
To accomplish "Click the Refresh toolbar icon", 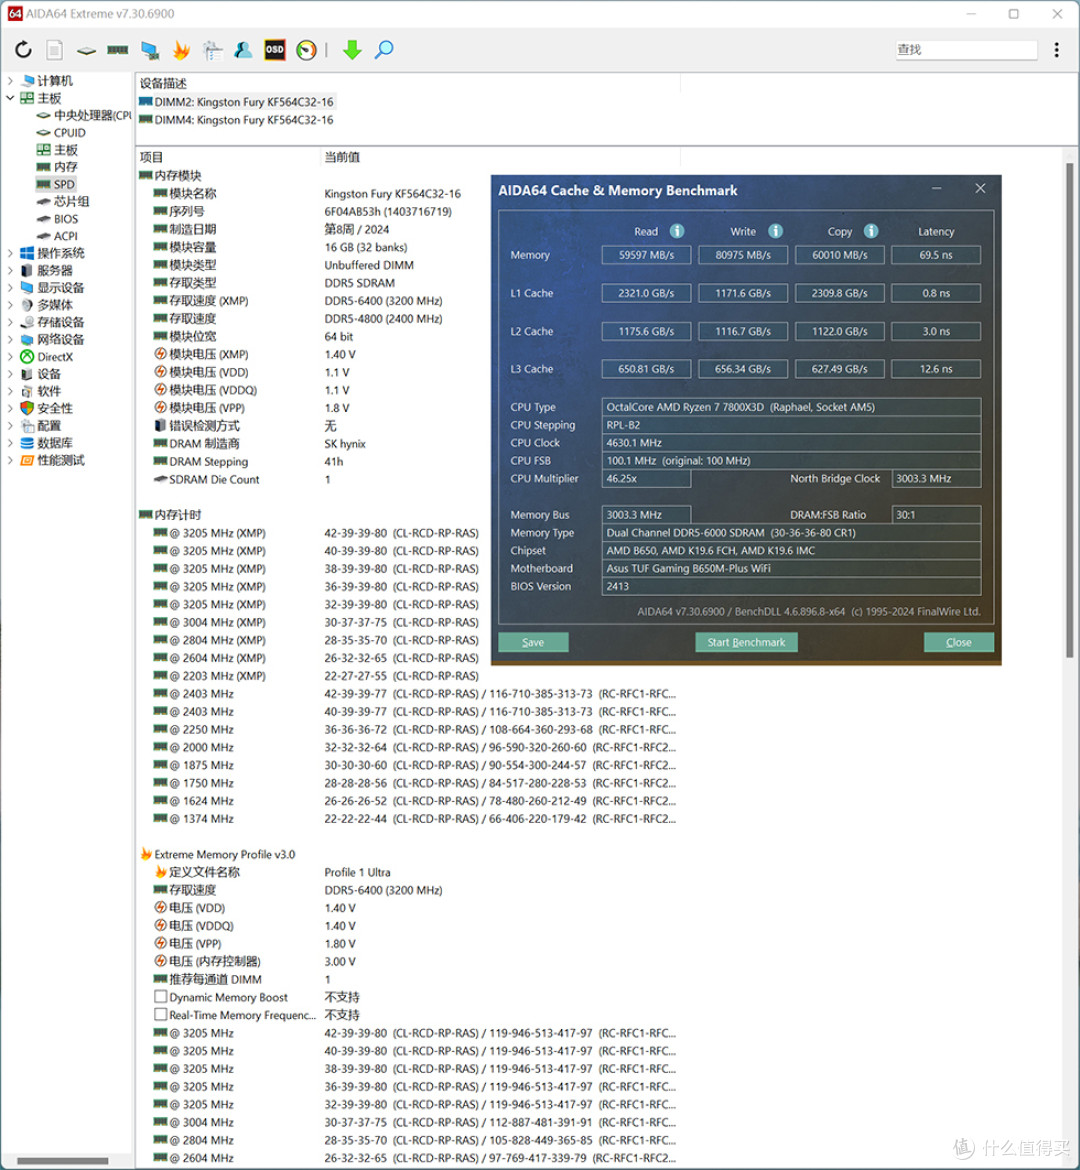I will click(23, 50).
